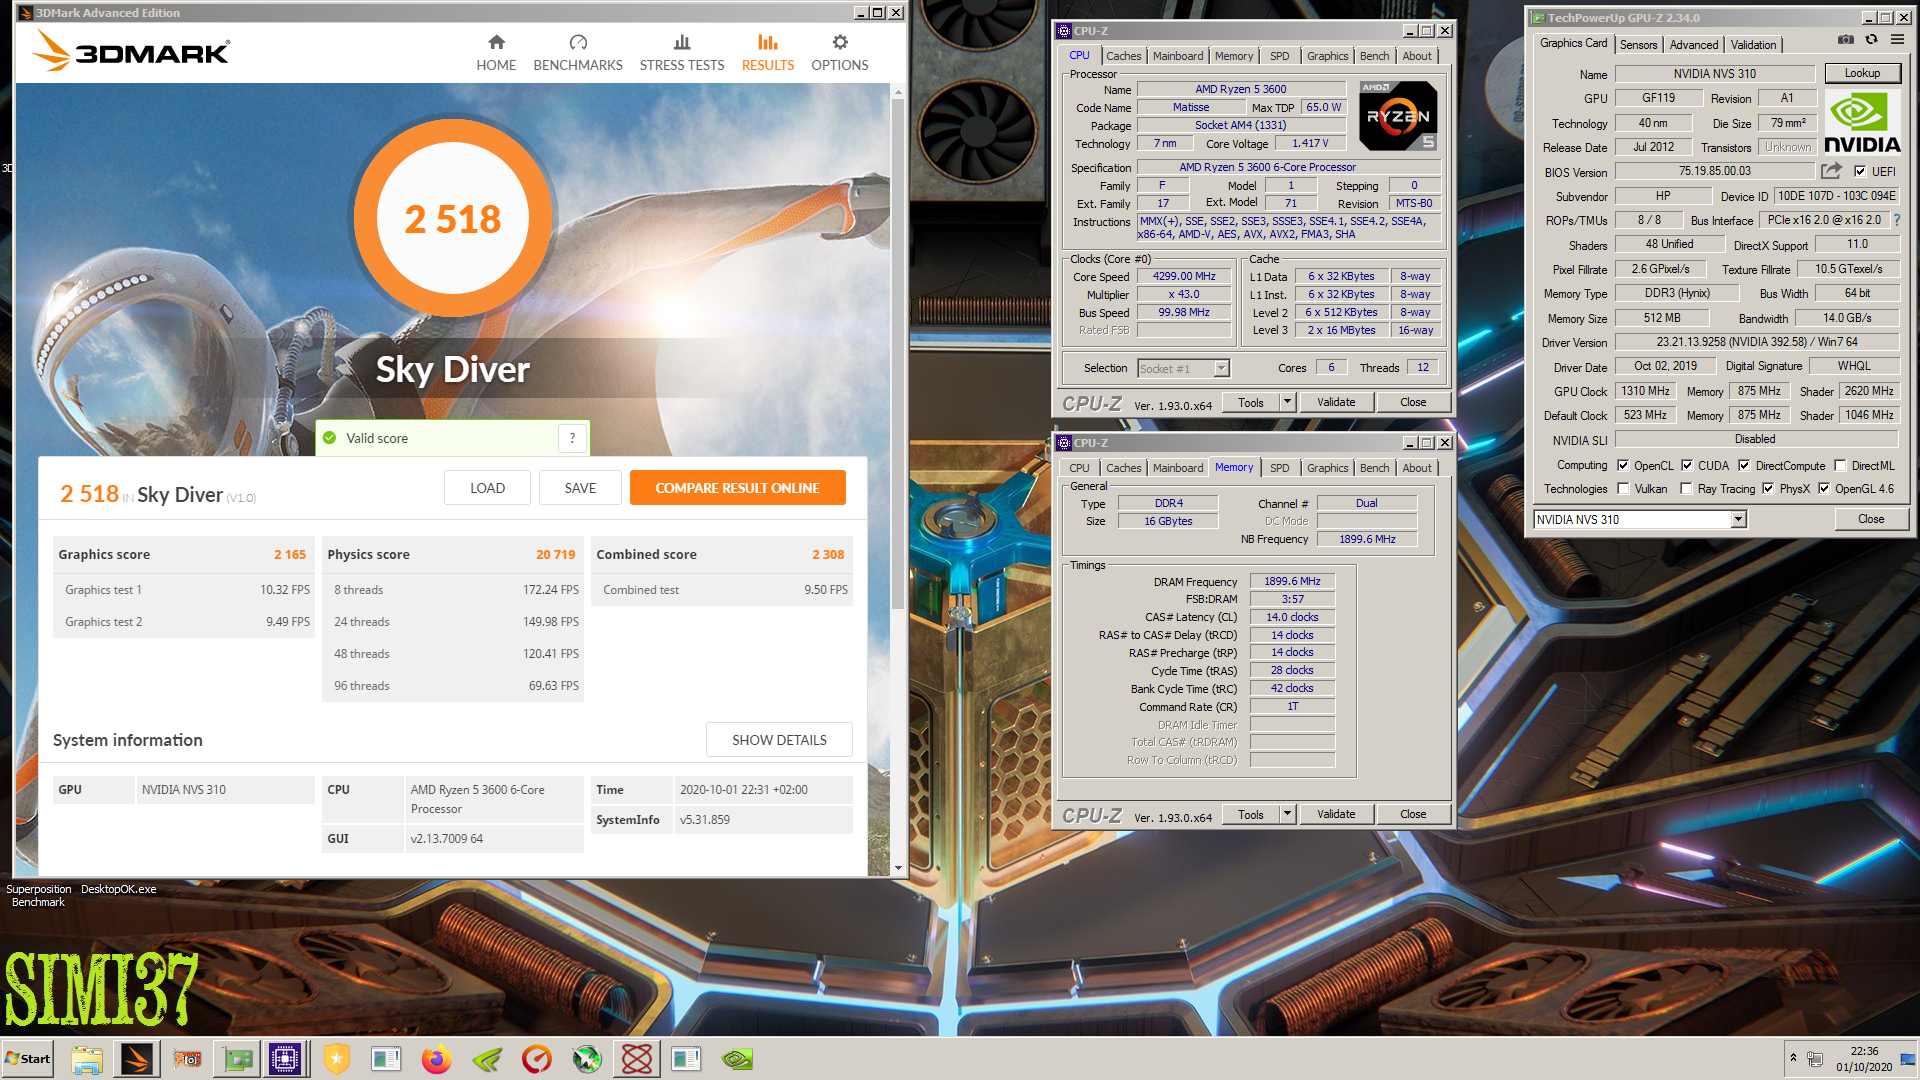The image size is (1920, 1080).
Task: Go to 3DMark Home
Action: [496, 53]
